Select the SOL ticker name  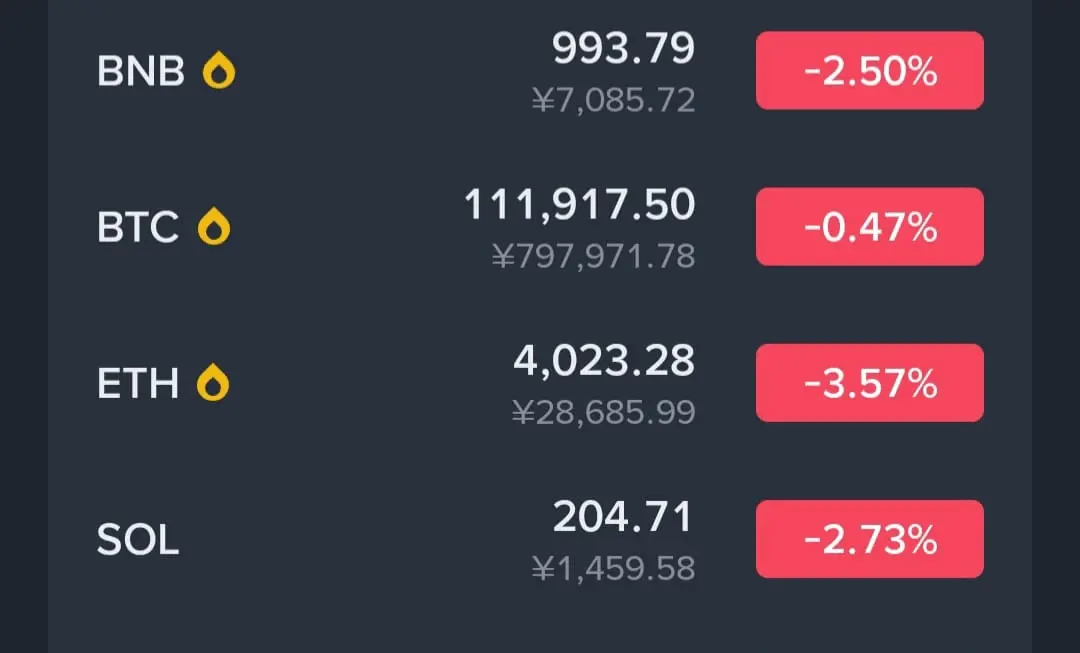[138, 540]
